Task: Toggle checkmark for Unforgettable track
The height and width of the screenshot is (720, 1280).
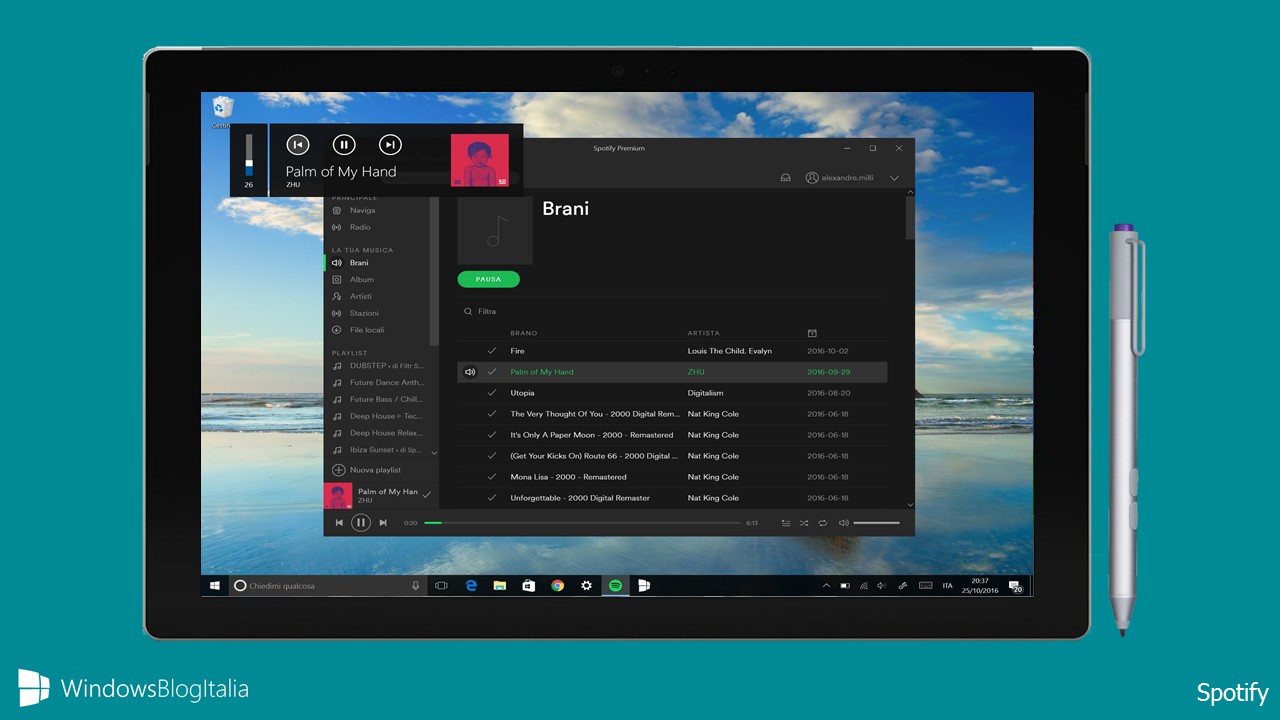Action: (x=492, y=498)
